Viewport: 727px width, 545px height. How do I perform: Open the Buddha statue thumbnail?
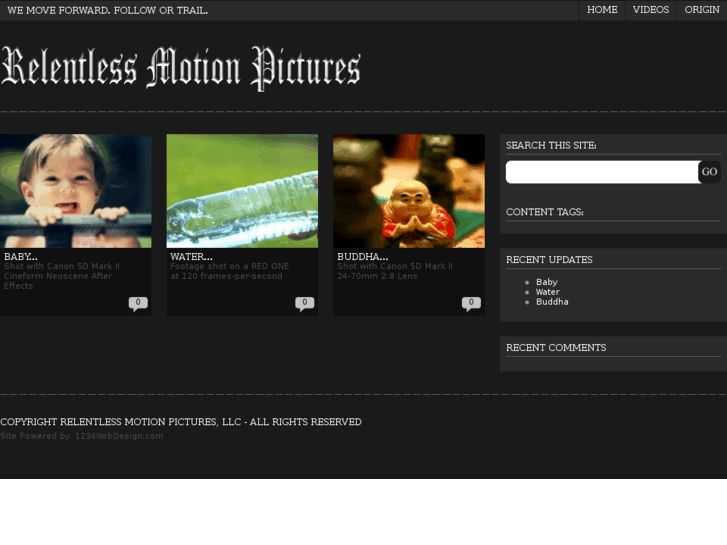[x=408, y=191]
